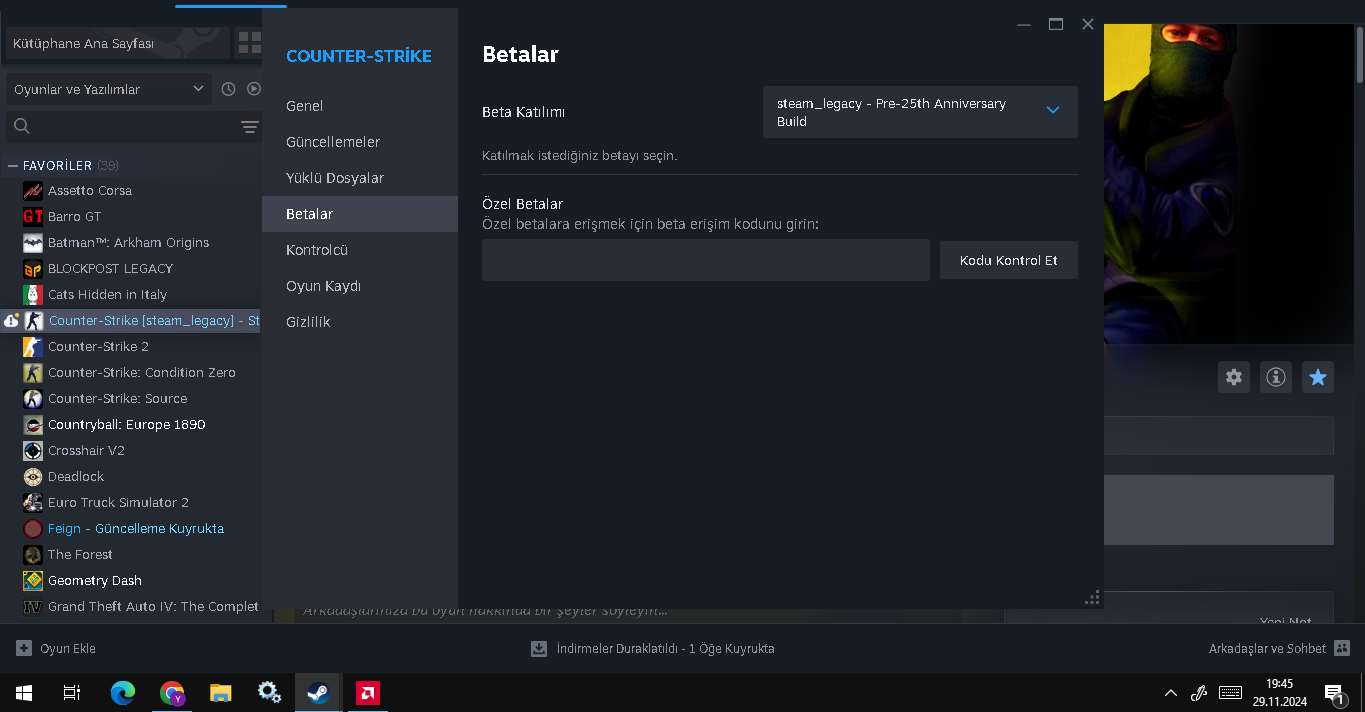The width and height of the screenshot is (1365, 712).
Task: Click the game info icon
Action: click(x=1276, y=377)
